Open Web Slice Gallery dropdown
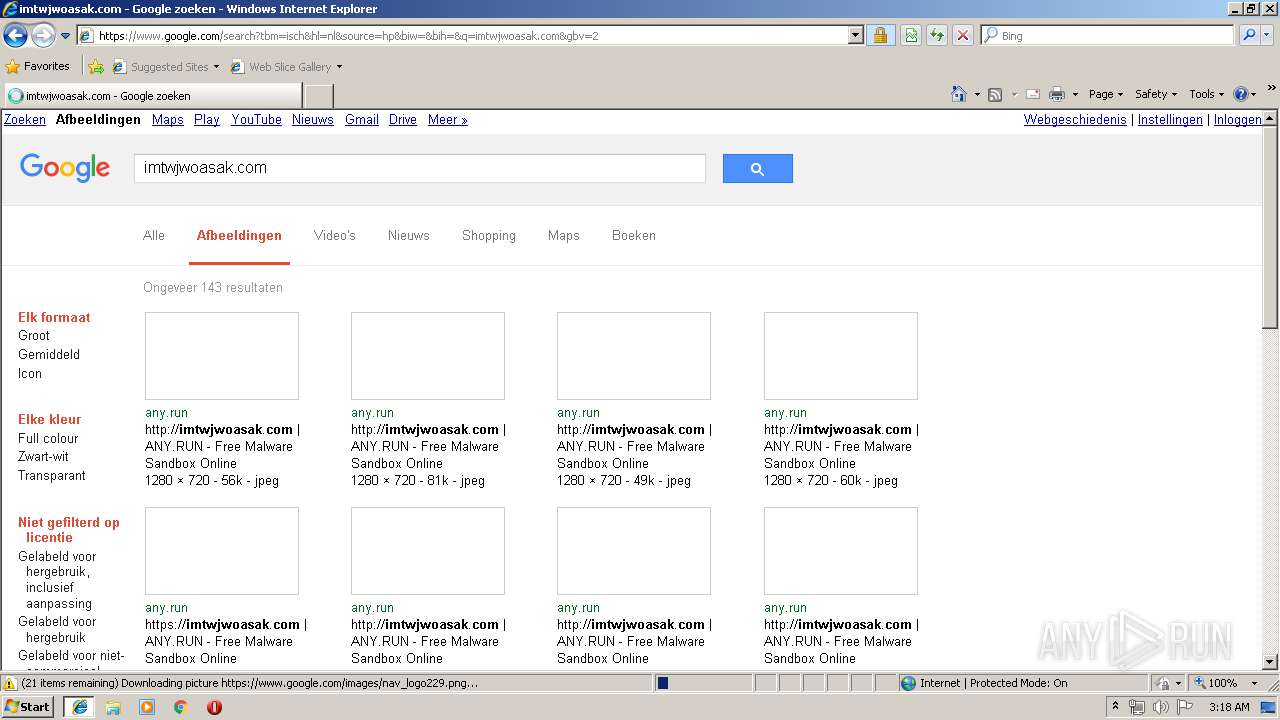The image size is (1280, 720). click(286, 67)
